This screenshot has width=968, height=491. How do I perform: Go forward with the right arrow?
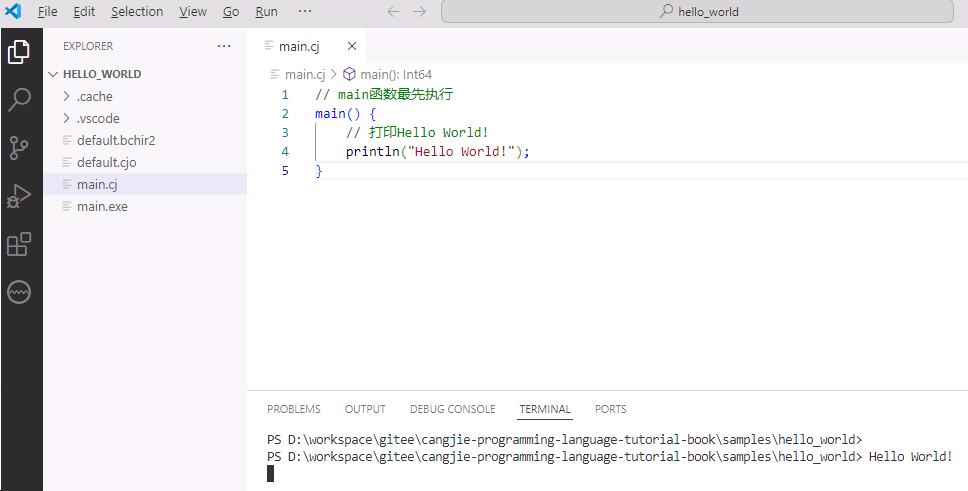point(420,12)
